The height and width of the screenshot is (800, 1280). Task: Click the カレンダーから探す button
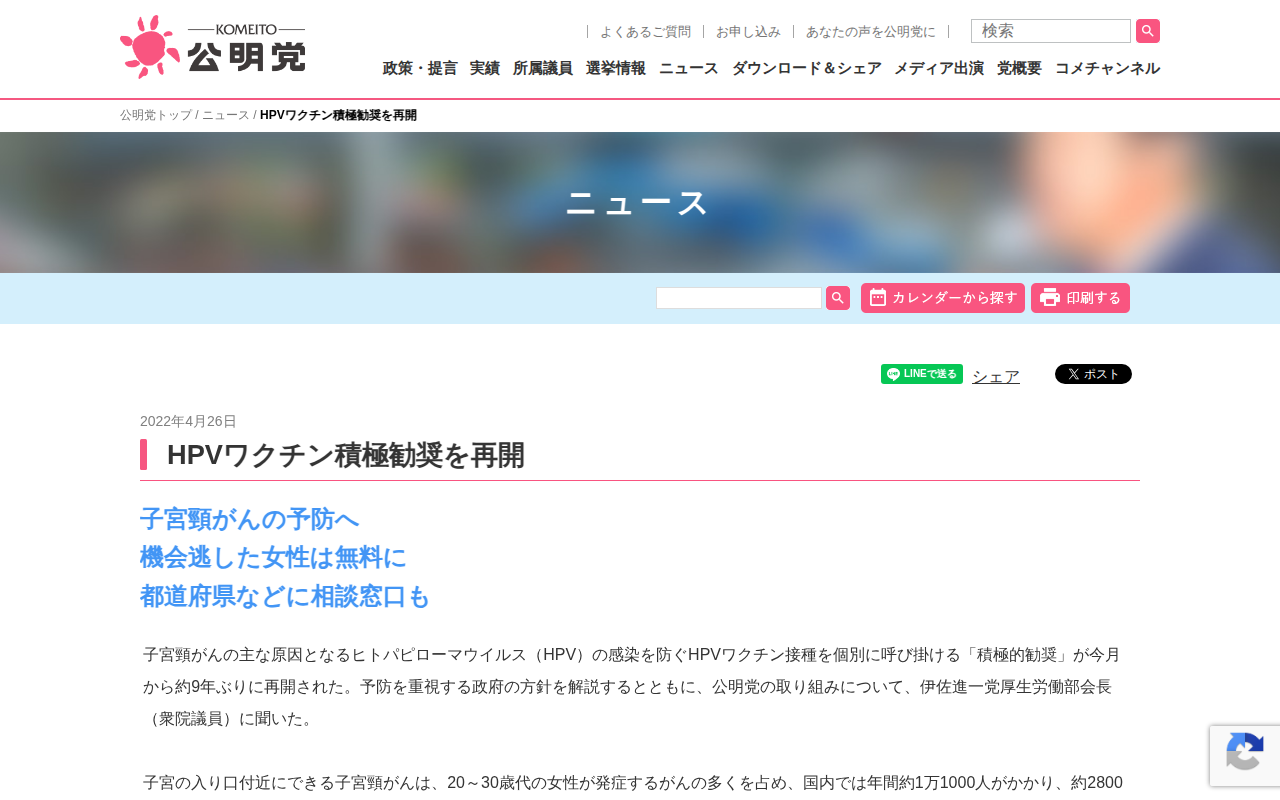click(943, 298)
